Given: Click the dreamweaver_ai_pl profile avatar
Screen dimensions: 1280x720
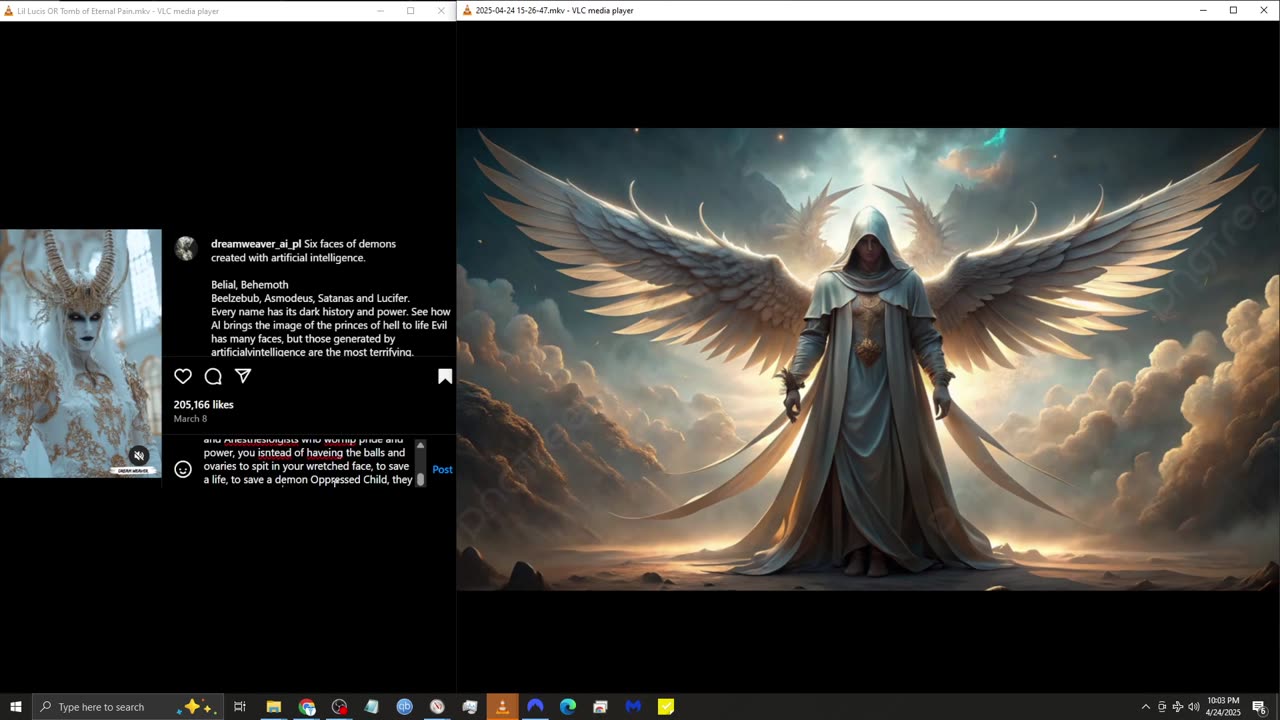Looking at the screenshot, I should pyautogui.click(x=186, y=249).
